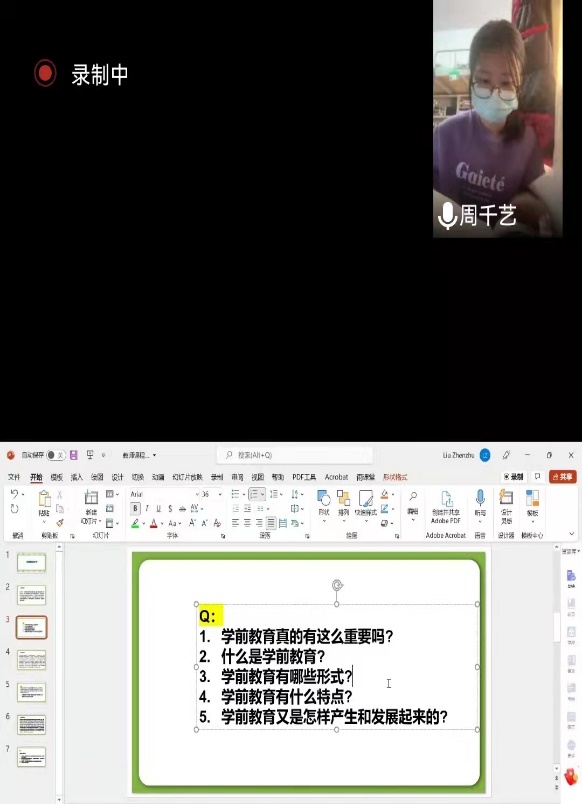
Task: Toggle the AutoSave switch off/on
Action: [56, 455]
